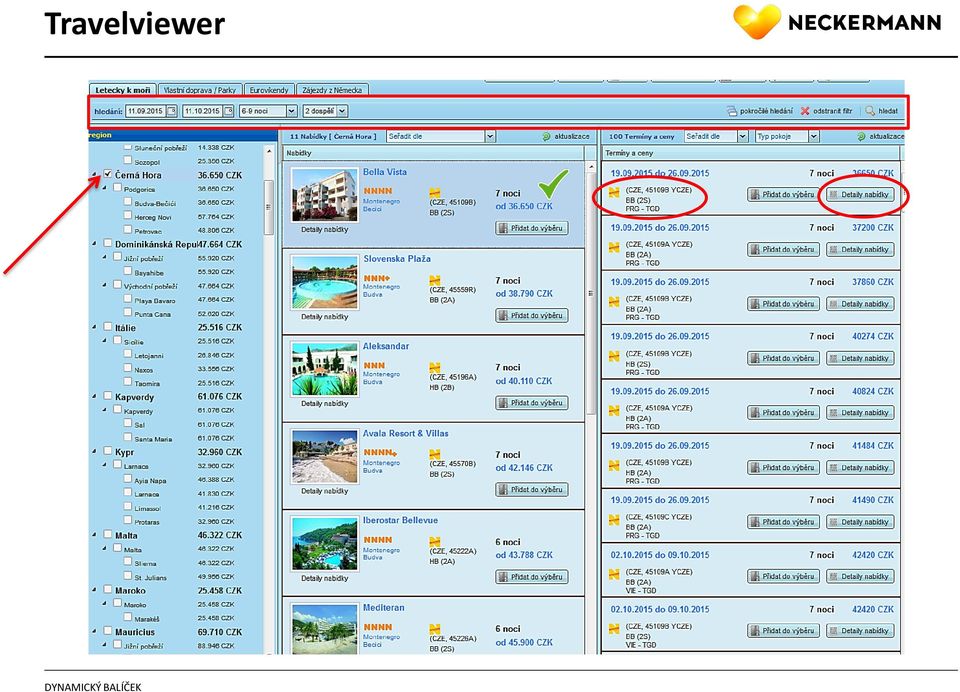
Task: Click the tour operator logo on Slovenska Plaža card
Action: coord(435,280)
